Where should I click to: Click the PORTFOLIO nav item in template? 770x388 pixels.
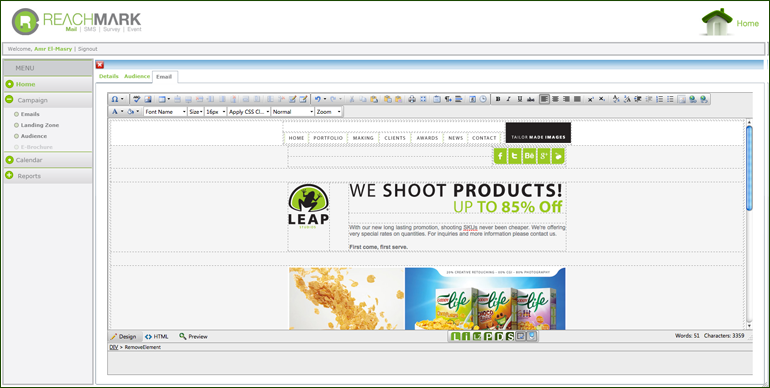[x=328, y=138]
